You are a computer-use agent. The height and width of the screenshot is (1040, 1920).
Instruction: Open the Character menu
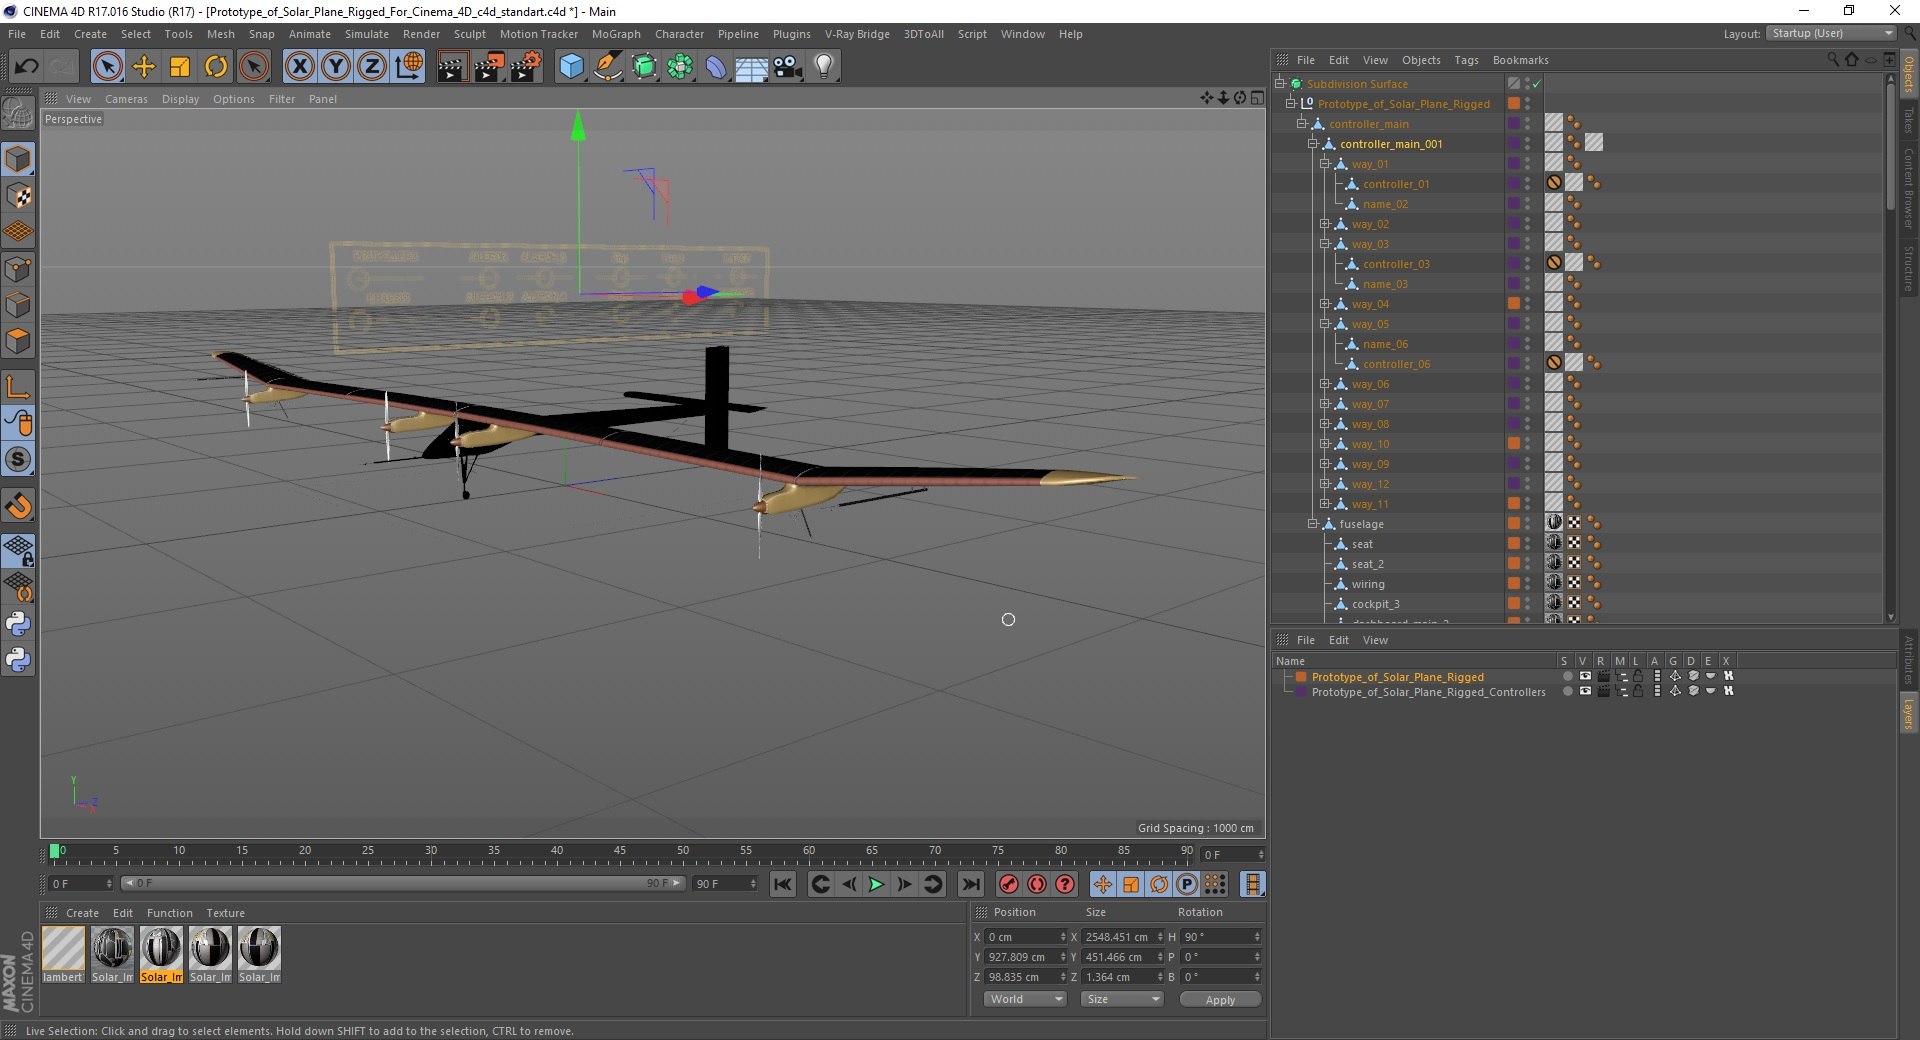coord(679,34)
